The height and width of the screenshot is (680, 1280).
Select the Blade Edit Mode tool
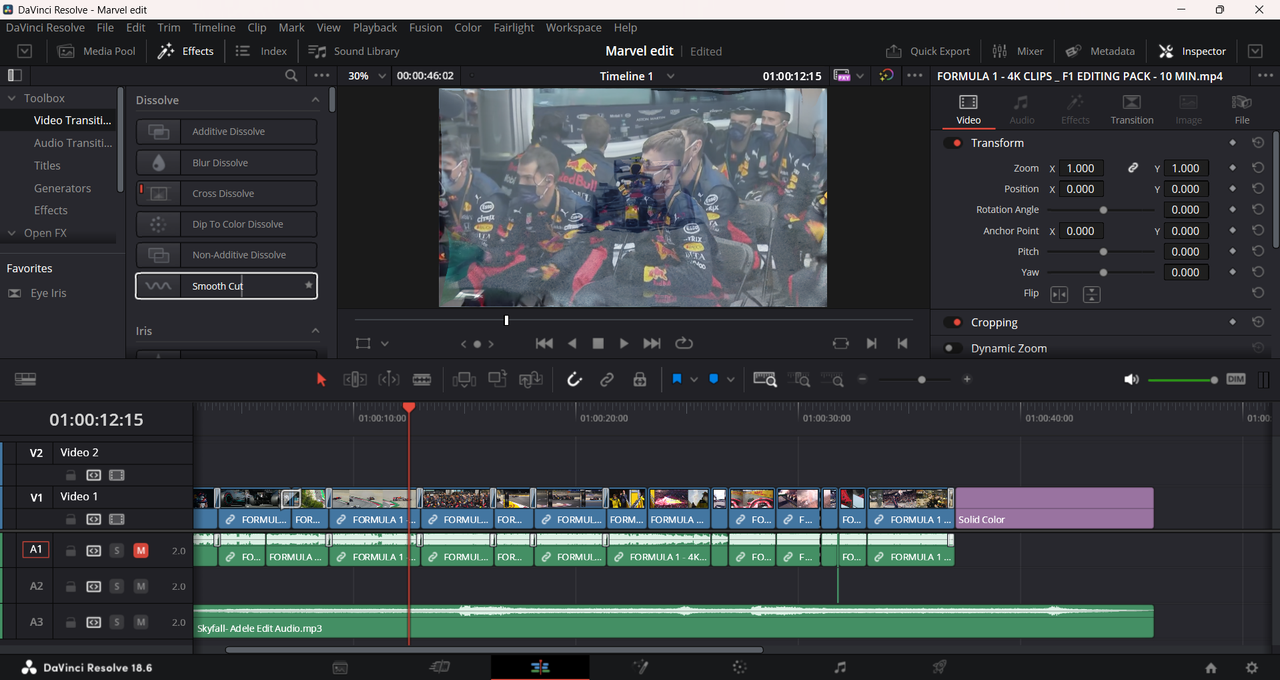[x=422, y=380]
